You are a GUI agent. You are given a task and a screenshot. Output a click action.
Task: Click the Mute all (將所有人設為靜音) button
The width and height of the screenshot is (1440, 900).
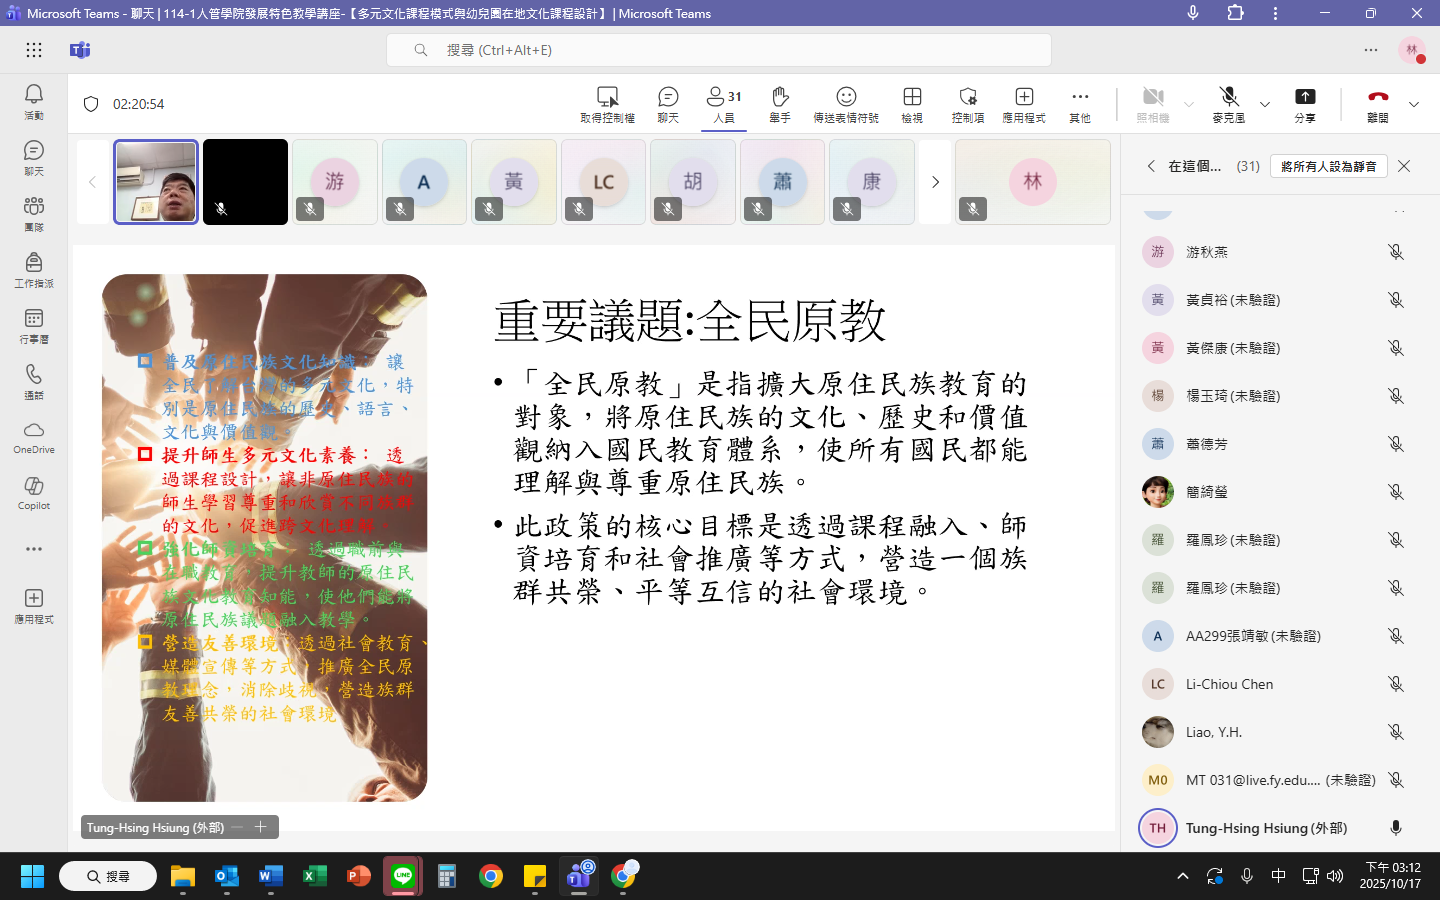point(1328,166)
